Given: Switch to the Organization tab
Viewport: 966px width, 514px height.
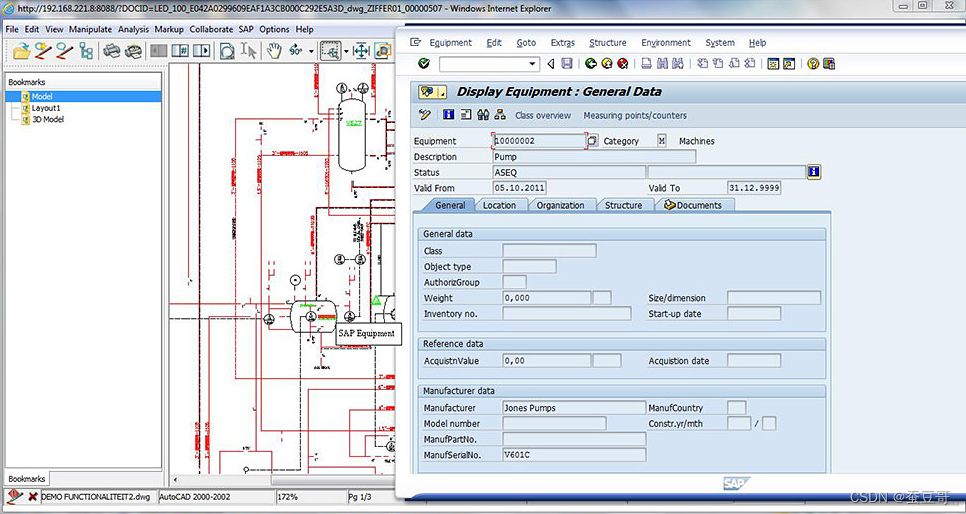Looking at the screenshot, I should [561, 205].
